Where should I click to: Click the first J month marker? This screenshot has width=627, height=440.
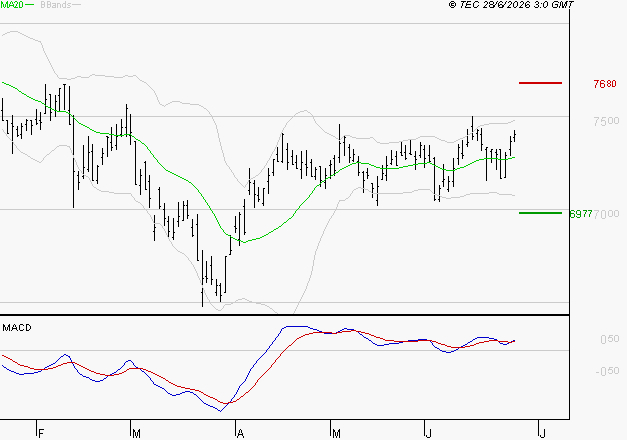(428, 433)
